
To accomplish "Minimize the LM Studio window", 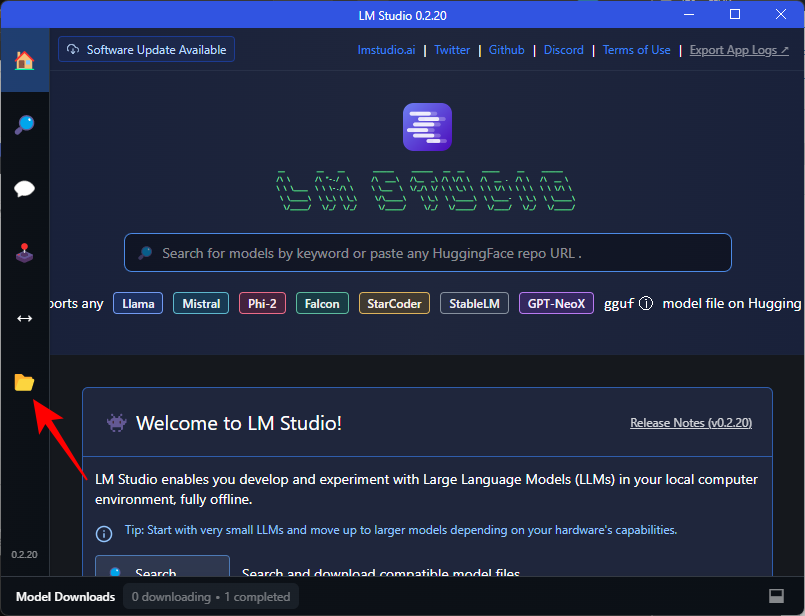I will pos(689,14).
